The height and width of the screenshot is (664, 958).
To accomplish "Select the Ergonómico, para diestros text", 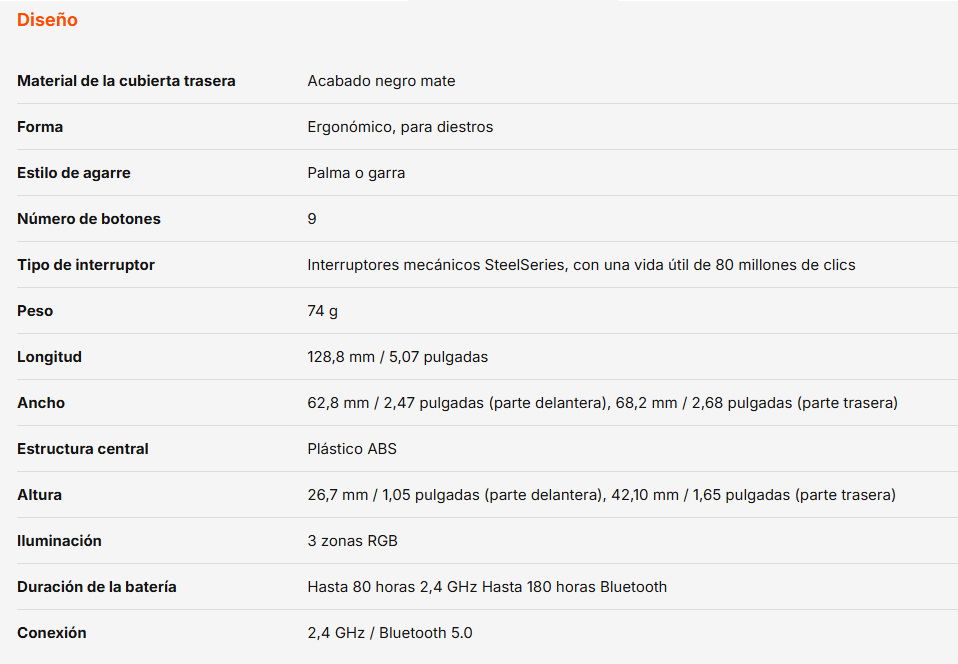I will tap(400, 127).
